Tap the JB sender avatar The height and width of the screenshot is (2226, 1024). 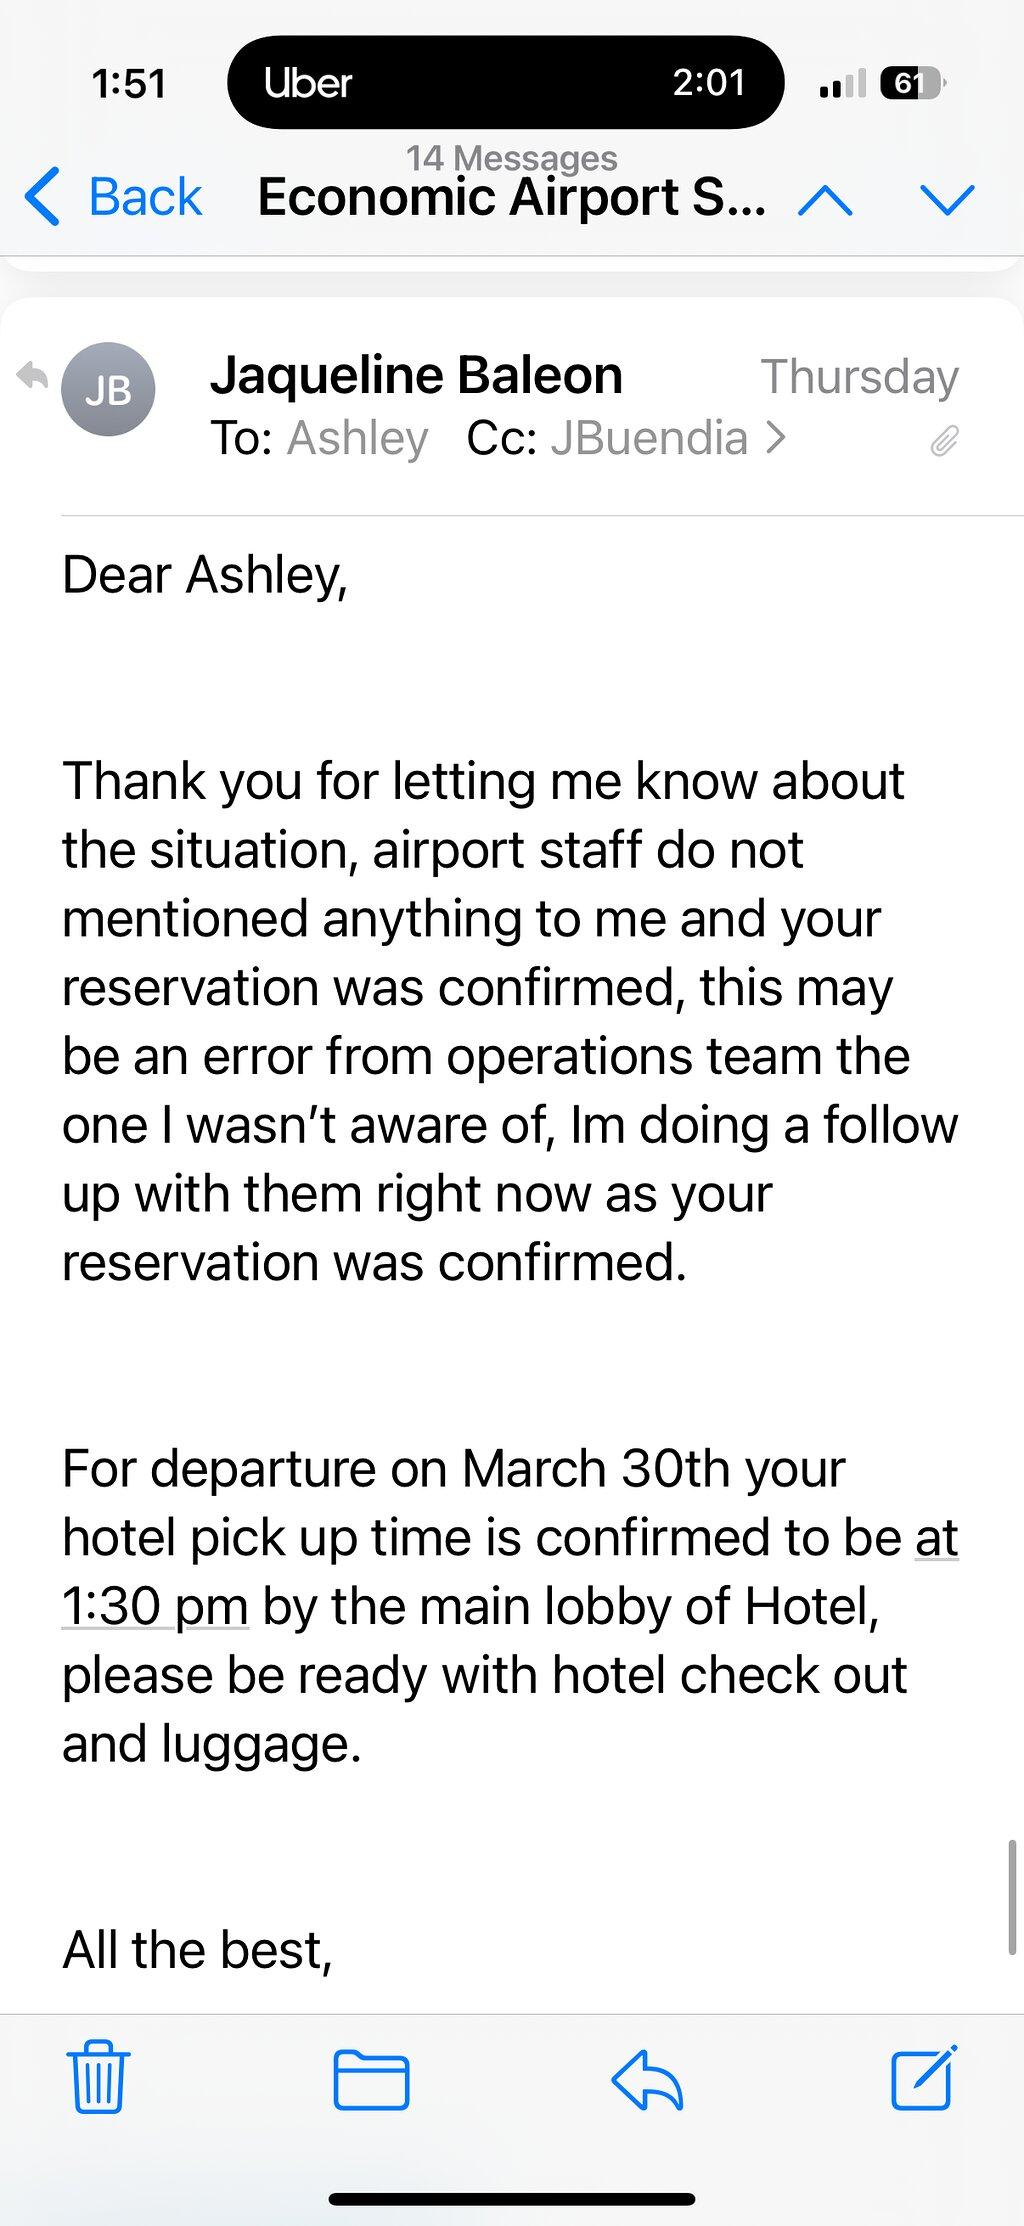[108, 389]
